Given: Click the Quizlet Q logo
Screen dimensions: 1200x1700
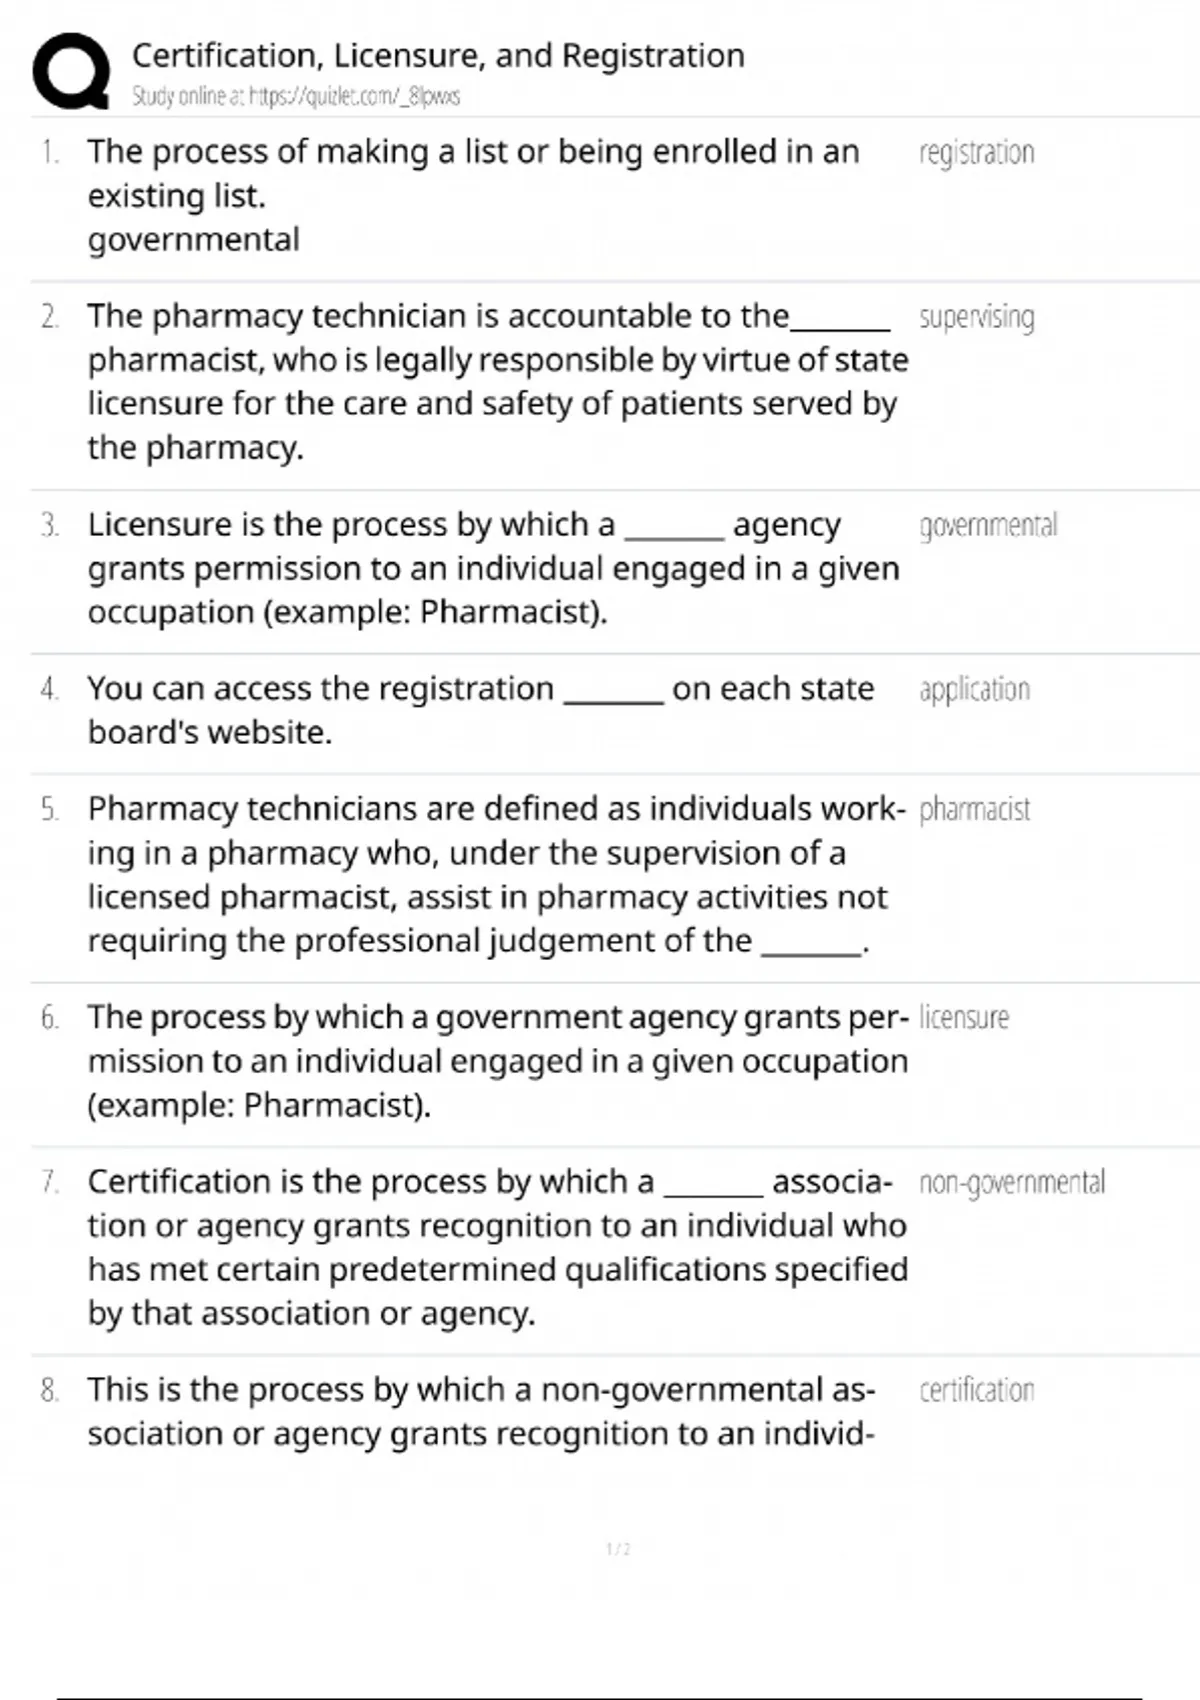Looking at the screenshot, I should pyautogui.click(x=71, y=70).
